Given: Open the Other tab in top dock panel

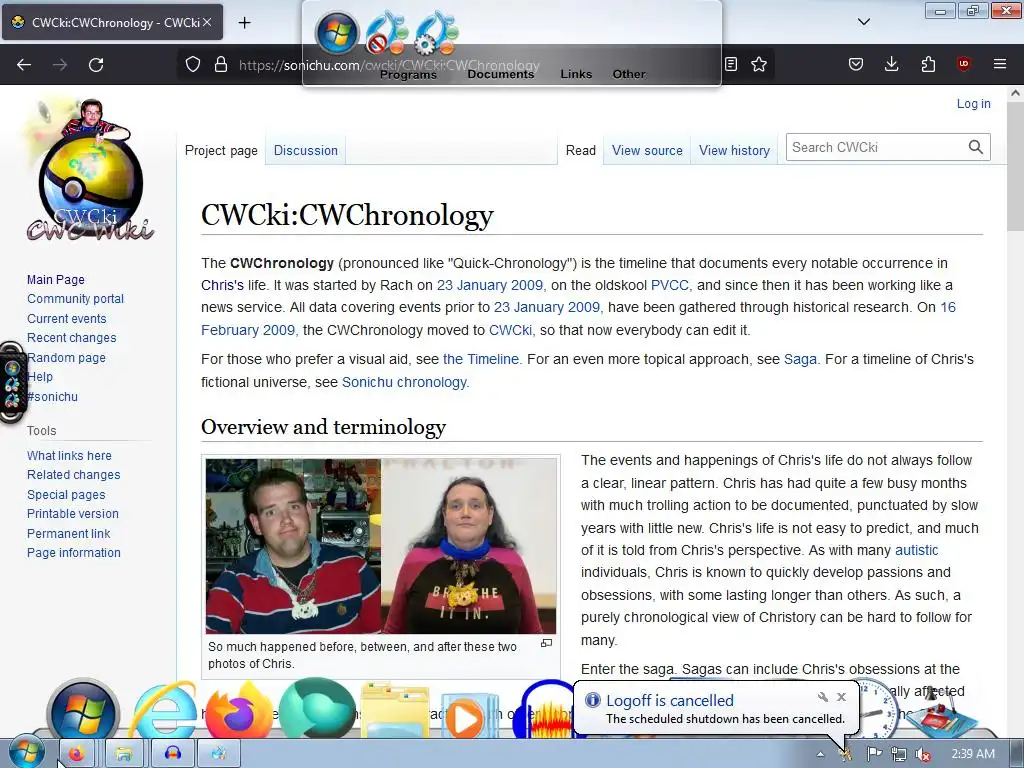Looking at the screenshot, I should [629, 74].
